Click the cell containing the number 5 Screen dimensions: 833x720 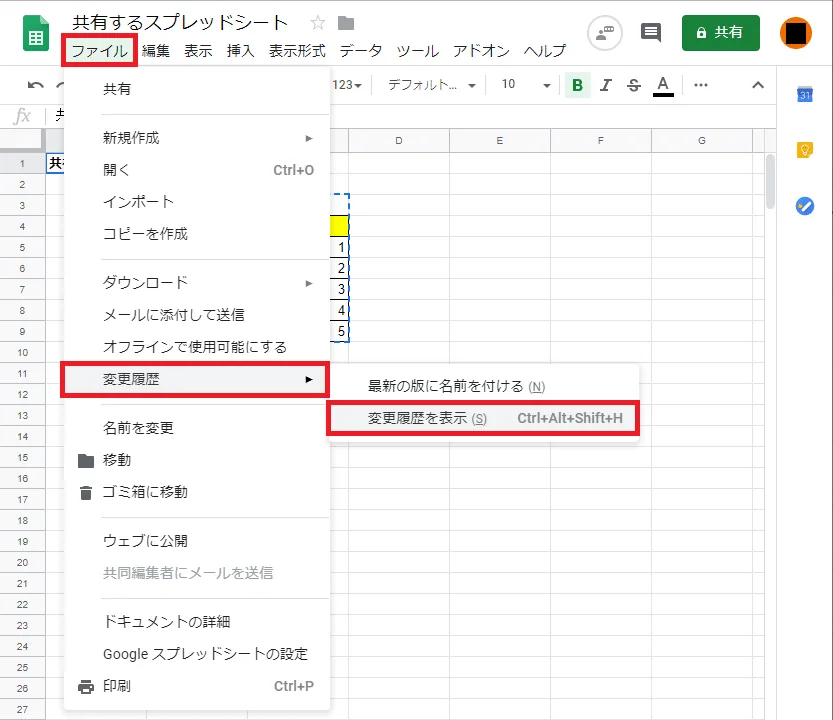(339, 332)
